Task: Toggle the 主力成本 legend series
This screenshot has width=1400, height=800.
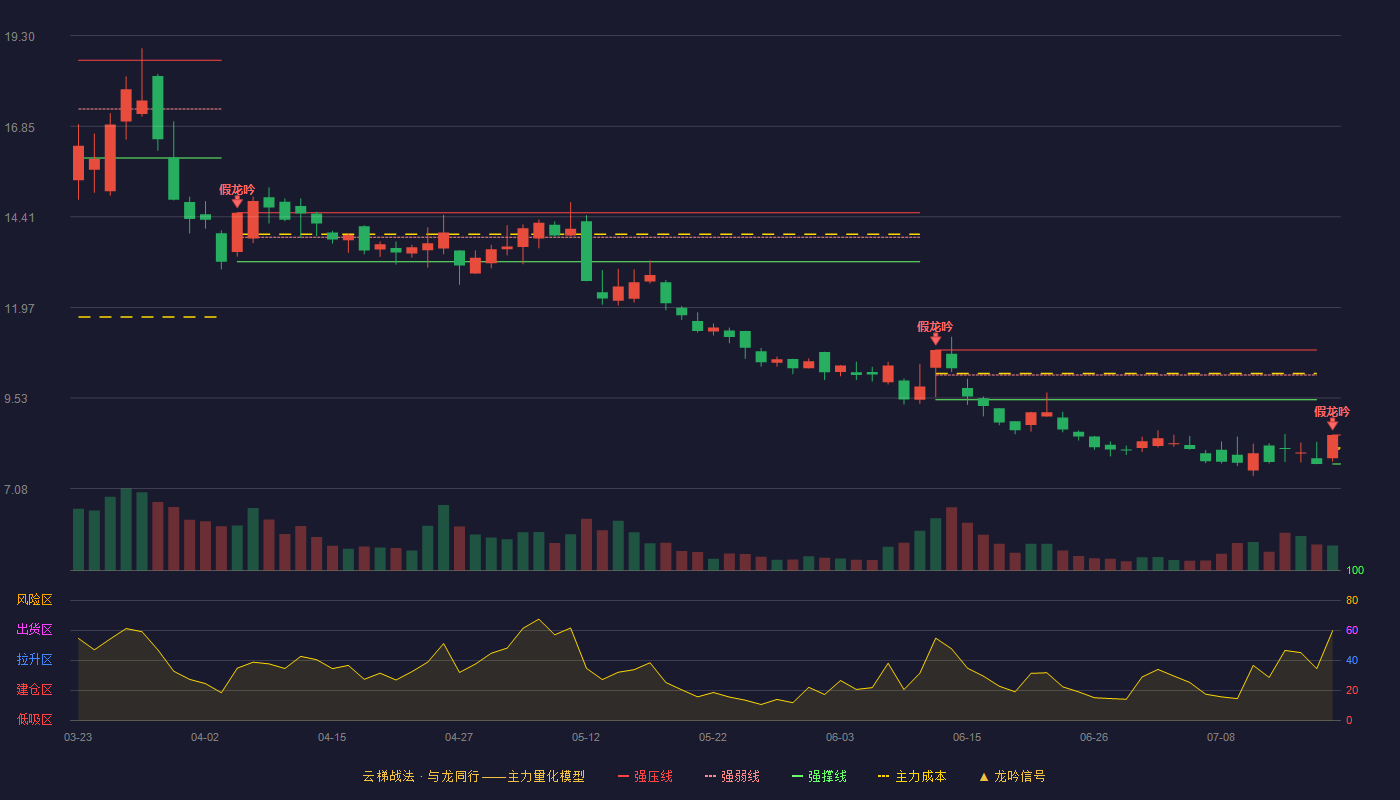Action: [912, 776]
